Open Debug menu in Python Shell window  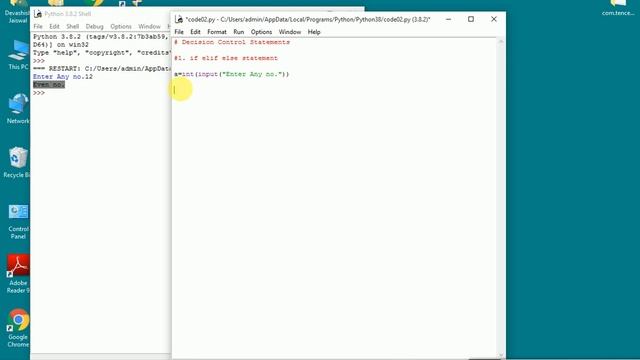coord(94,27)
